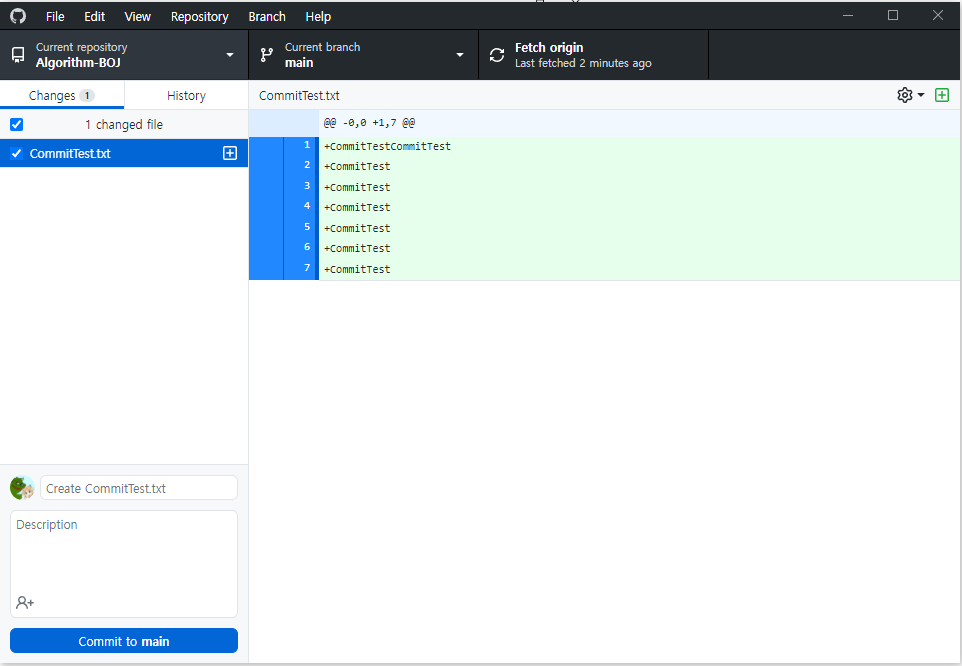Open the File menu
The image size is (962, 666).
tap(55, 17)
